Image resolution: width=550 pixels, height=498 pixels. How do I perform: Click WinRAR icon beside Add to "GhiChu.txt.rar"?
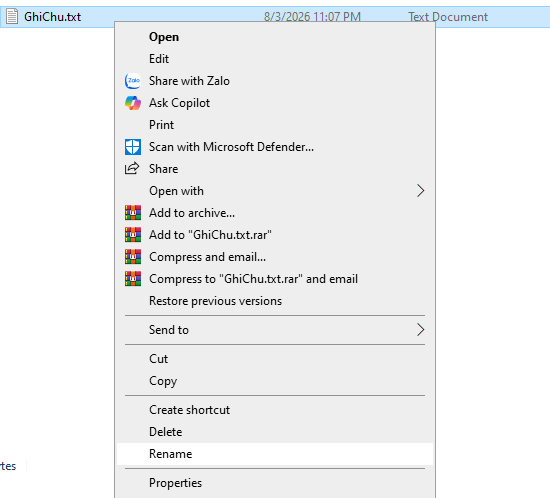point(133,235)
